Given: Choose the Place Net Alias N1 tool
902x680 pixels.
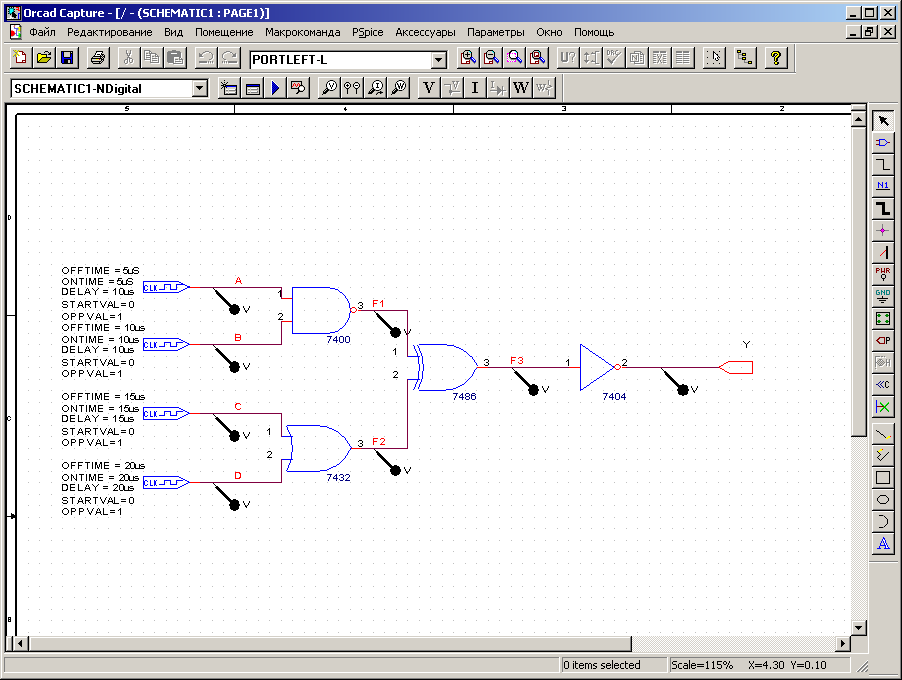Looking at the screenshot, I should click(x=882, y=186).
